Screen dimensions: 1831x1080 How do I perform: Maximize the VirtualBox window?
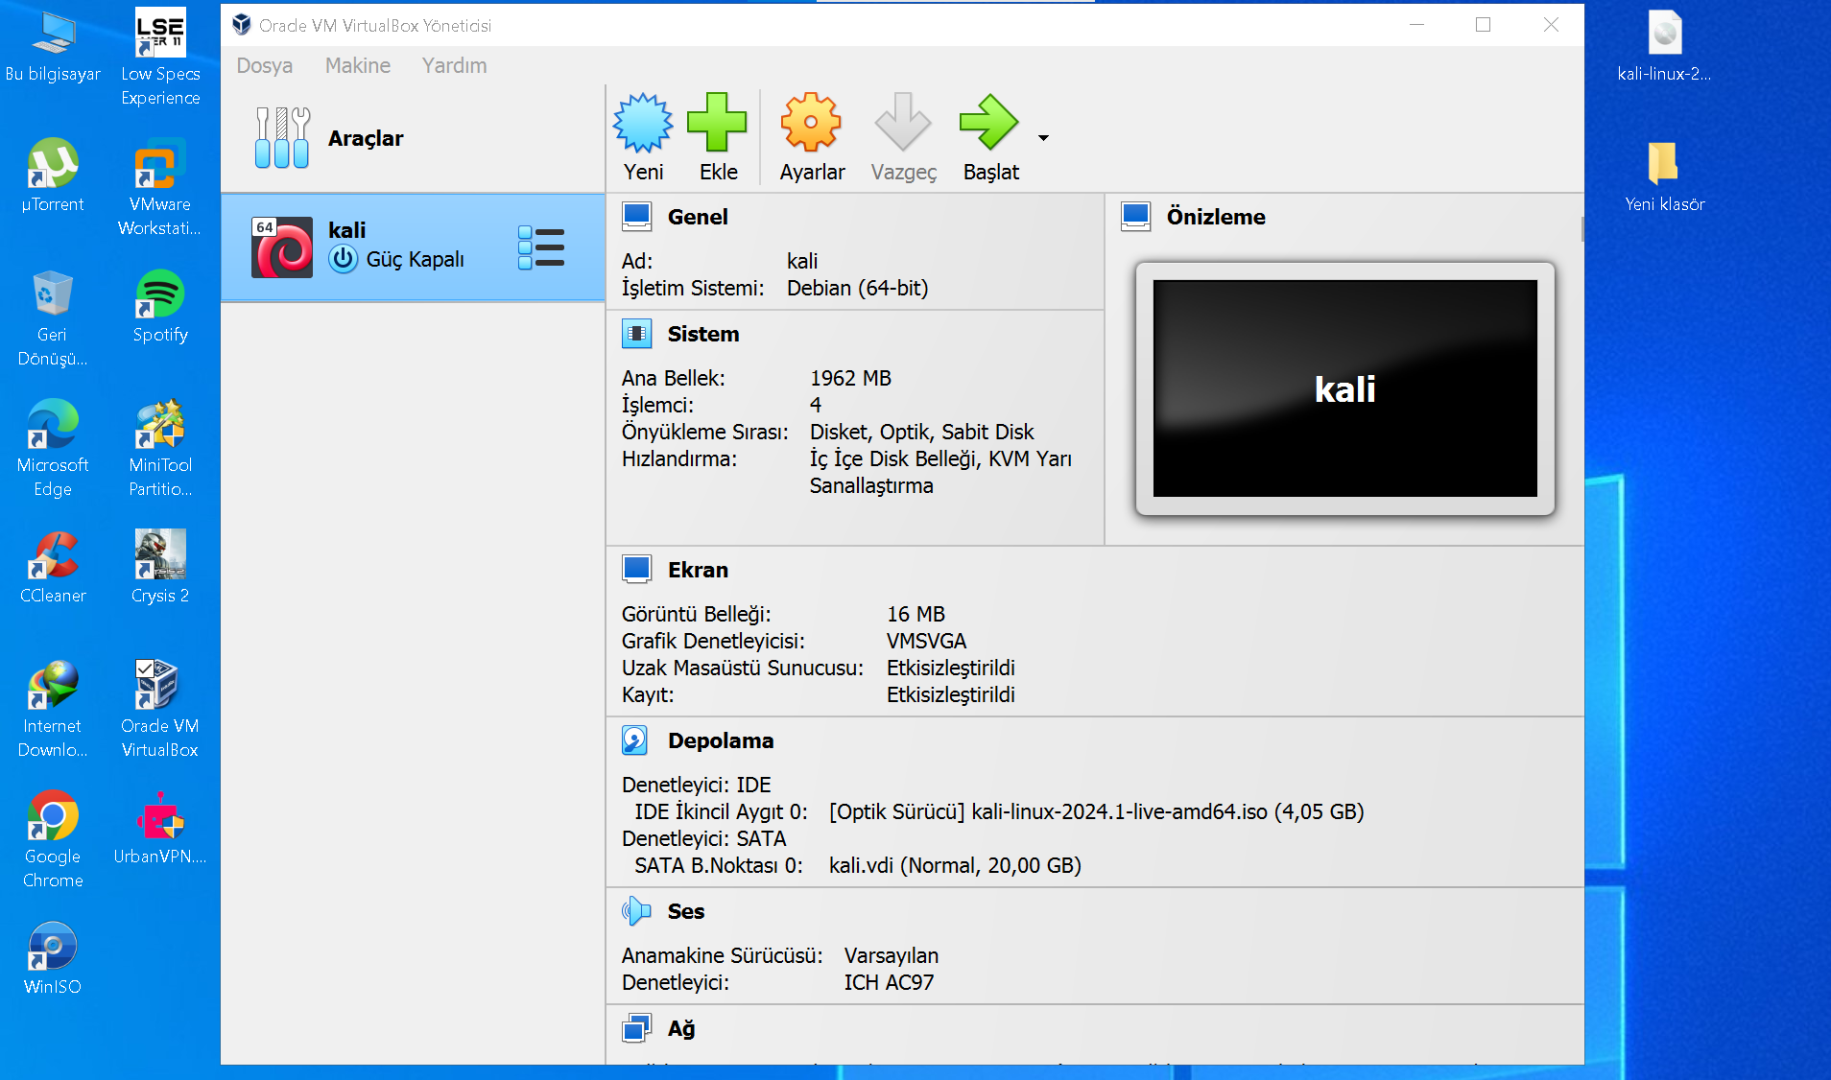click(x=1483, y=25)
